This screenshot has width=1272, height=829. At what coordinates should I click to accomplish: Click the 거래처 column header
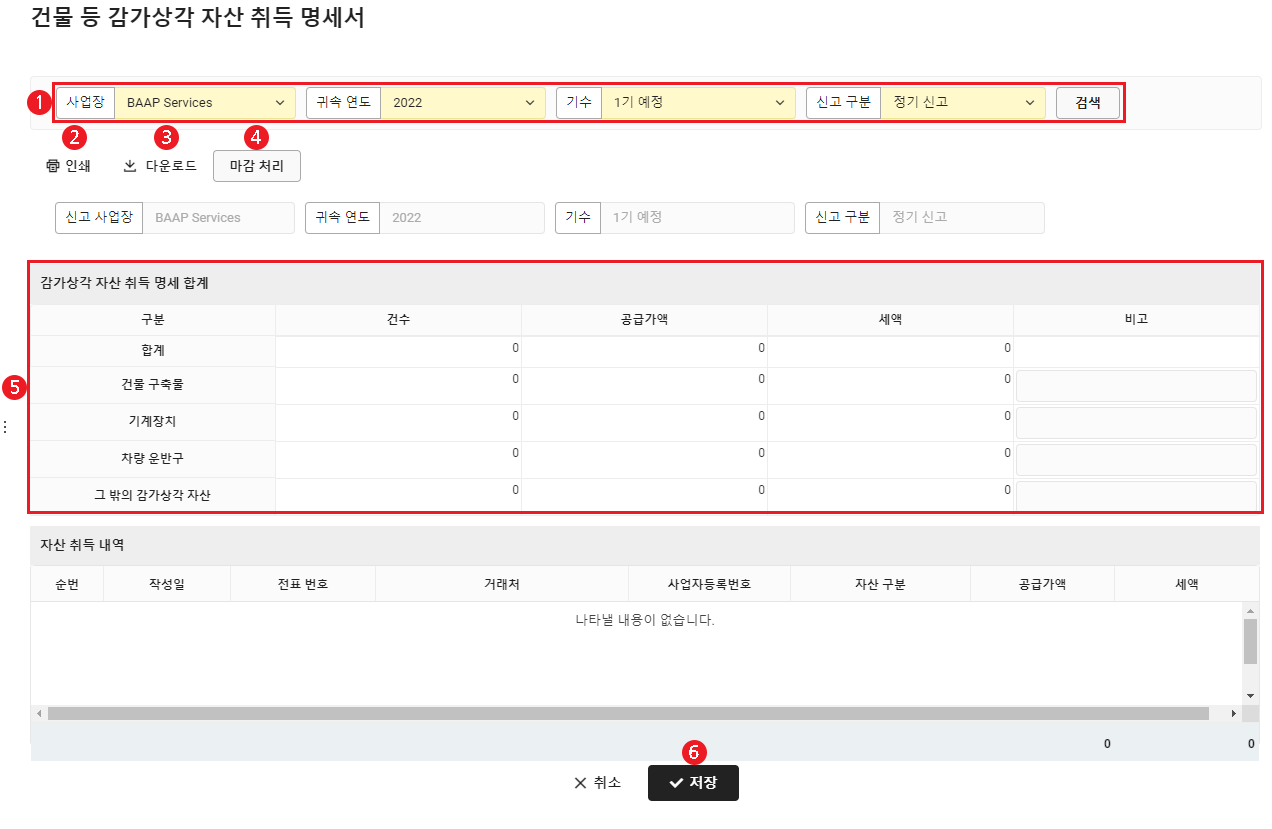tap(501, 584)
